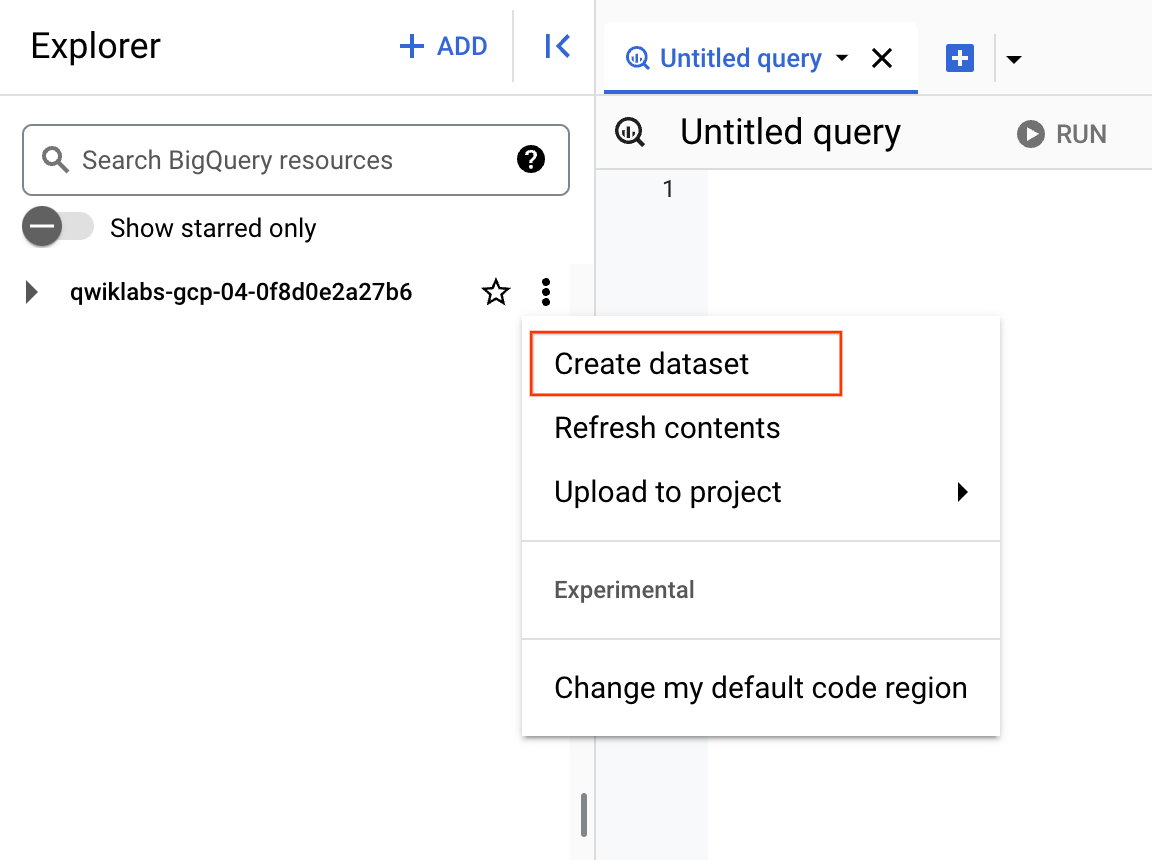The height and width of the screenshot is (860, 1152).
Task: Open the Untitled query tab dropdown arrow
Action: point(842,58)
